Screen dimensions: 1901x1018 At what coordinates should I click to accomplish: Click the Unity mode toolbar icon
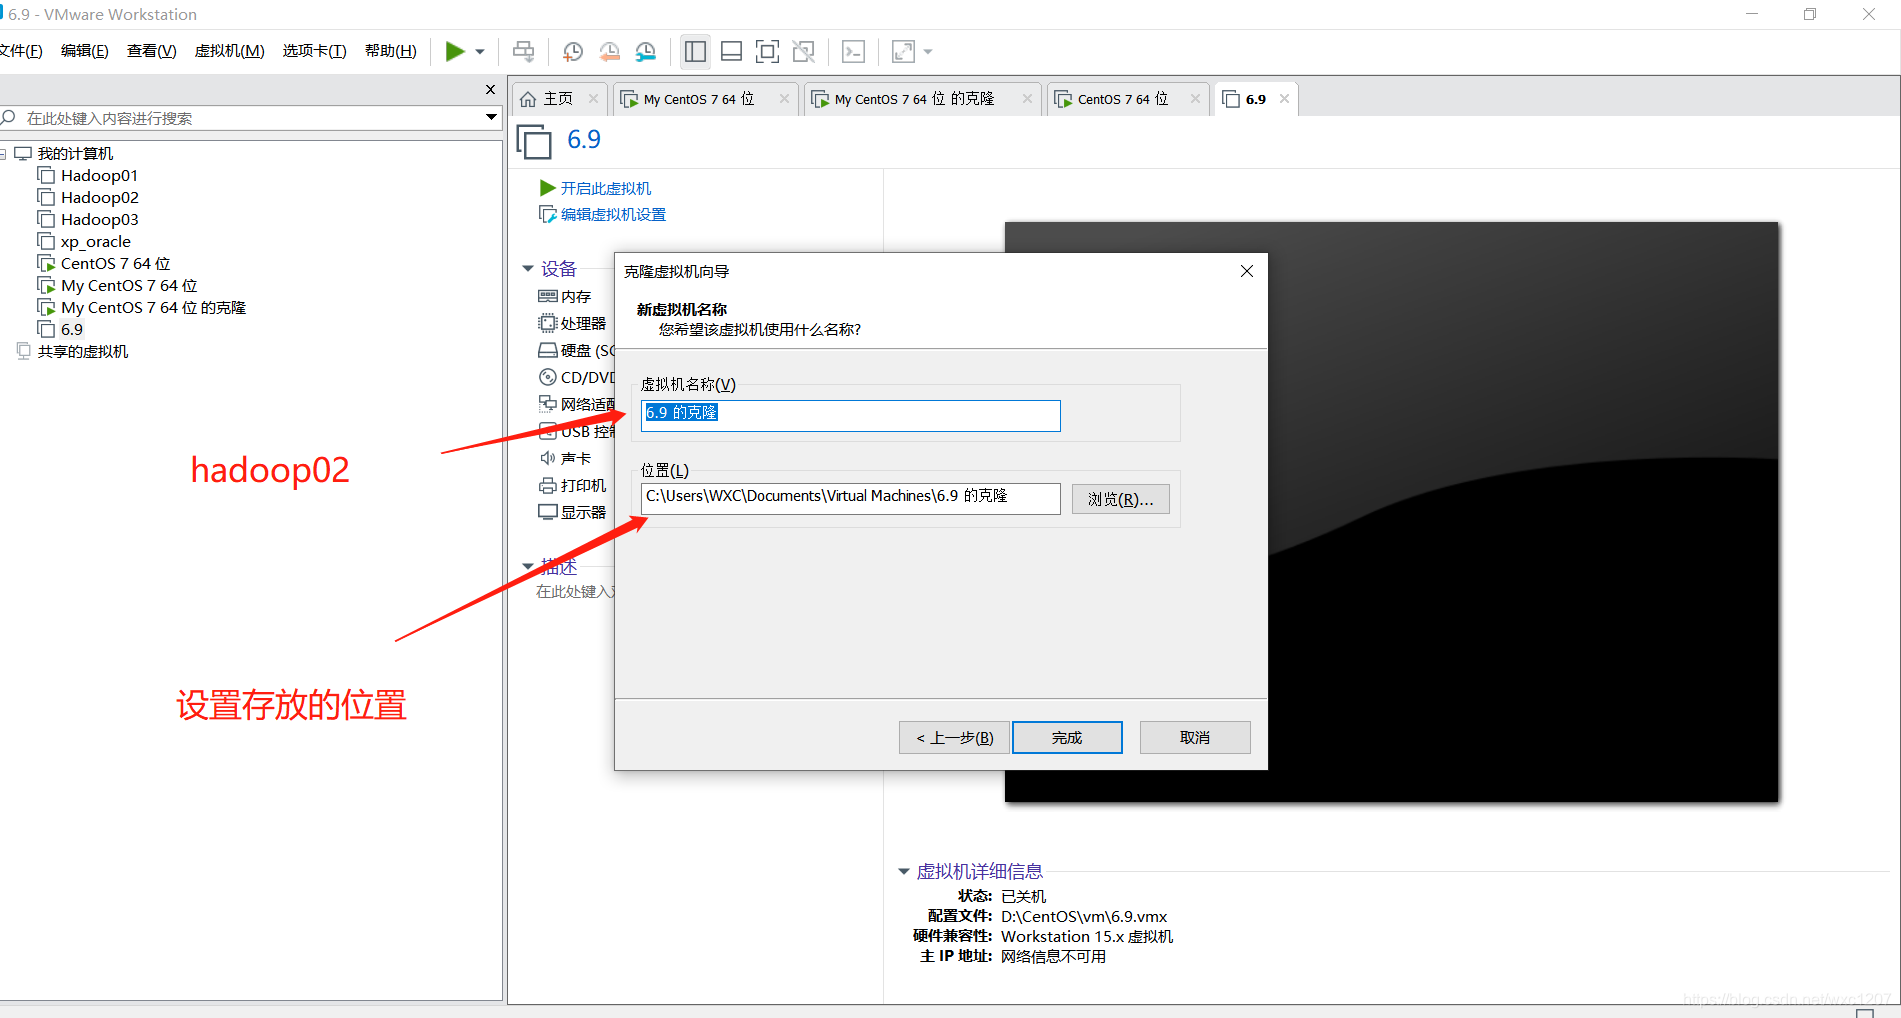click(803, 51)
